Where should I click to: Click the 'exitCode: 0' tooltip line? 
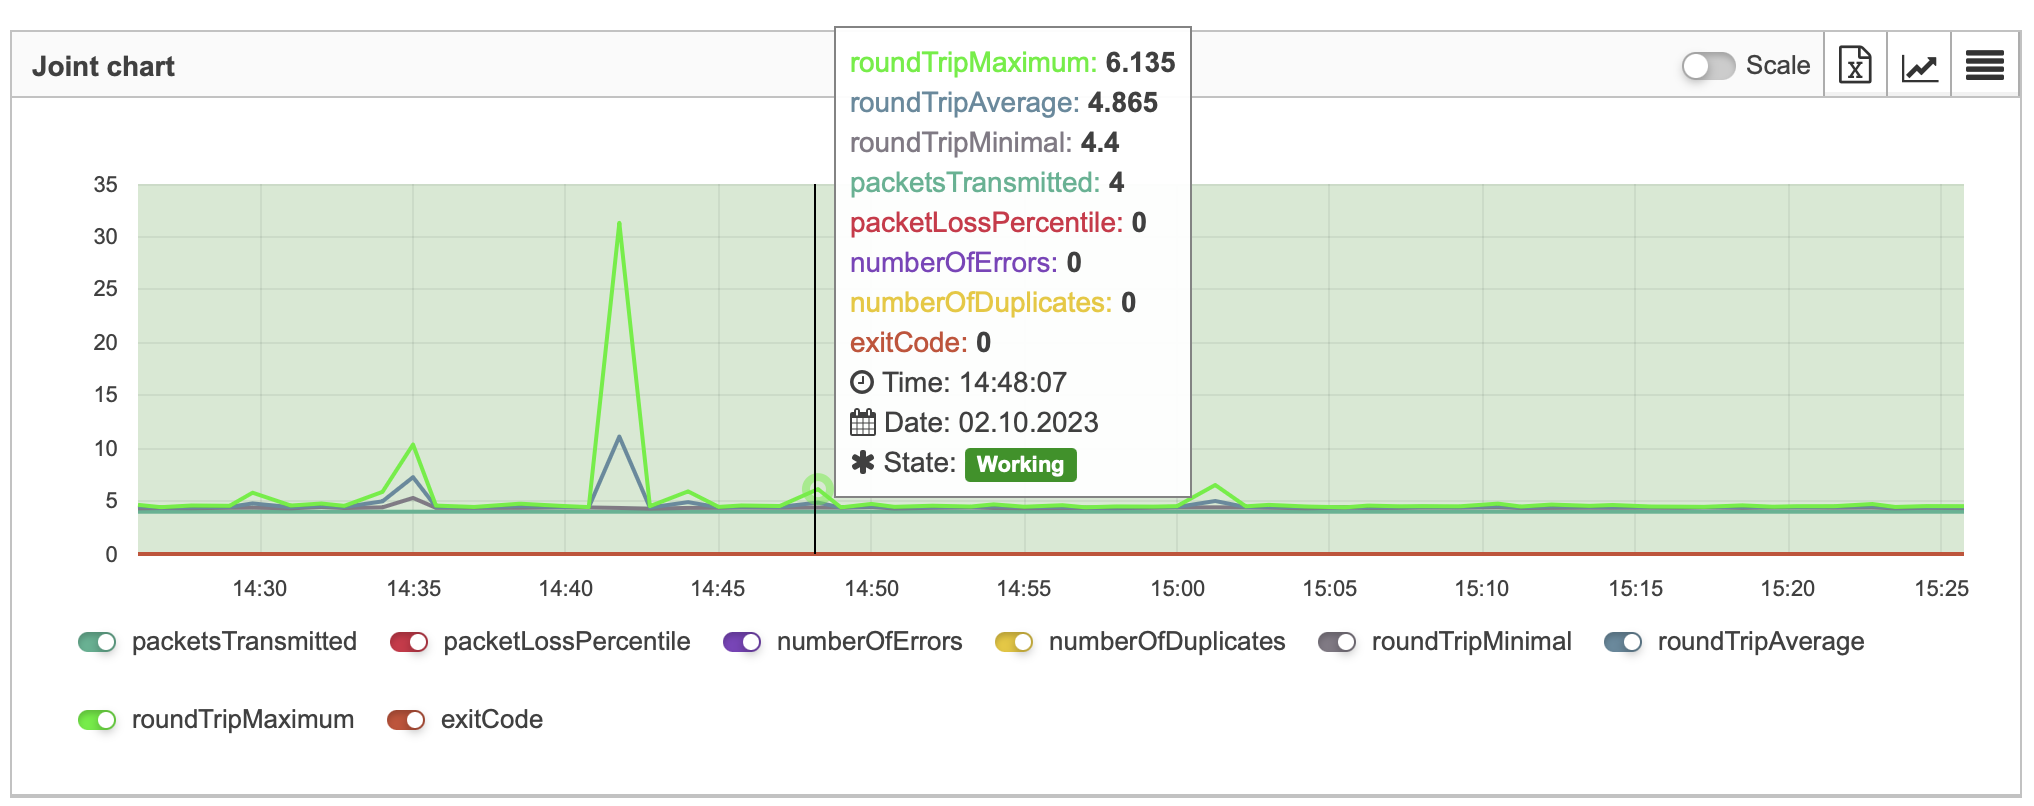pyautogui.click(x=920, y=342)
